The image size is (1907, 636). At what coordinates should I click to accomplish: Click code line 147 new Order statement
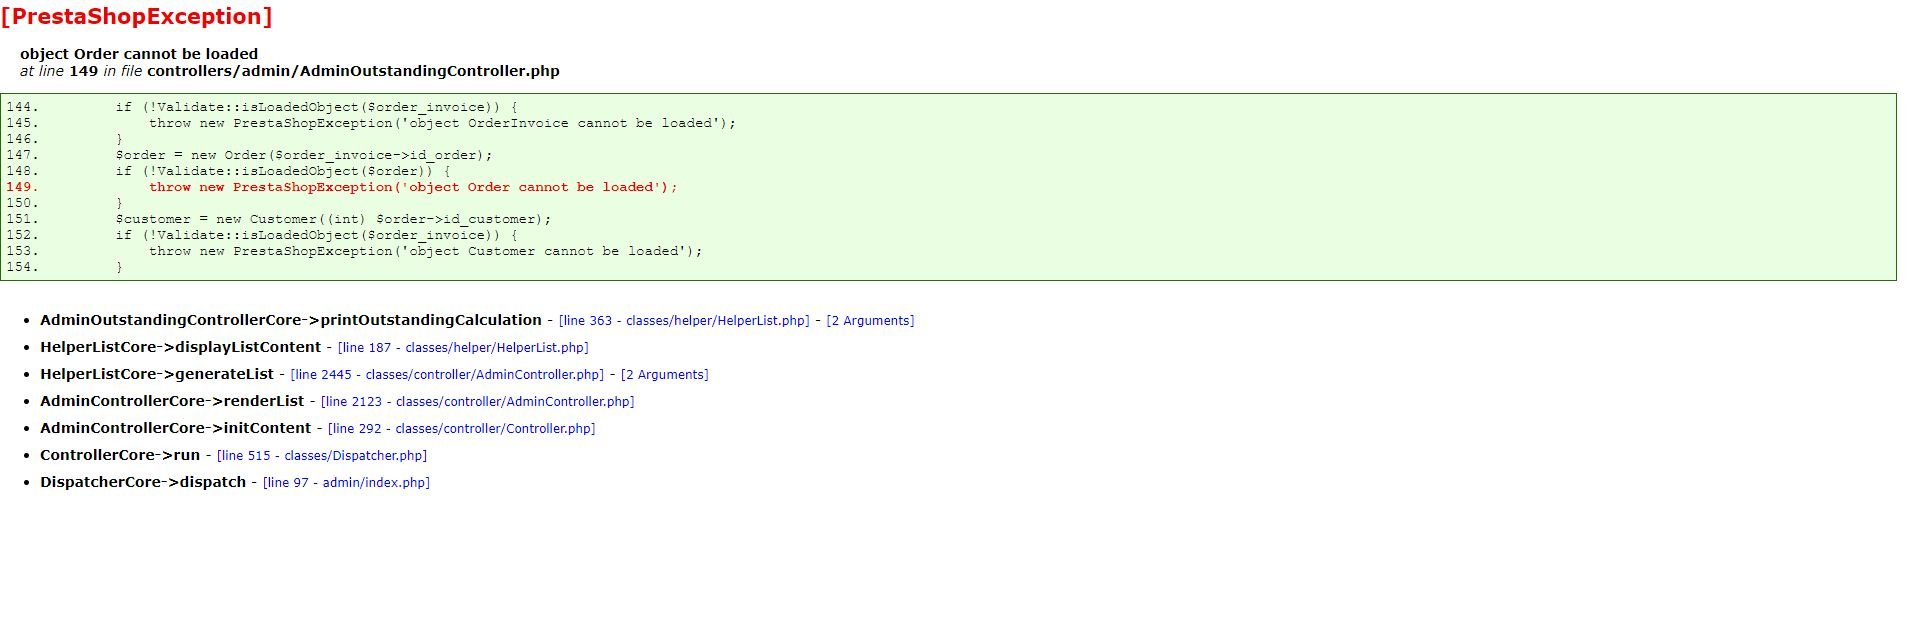click(303, 155)
